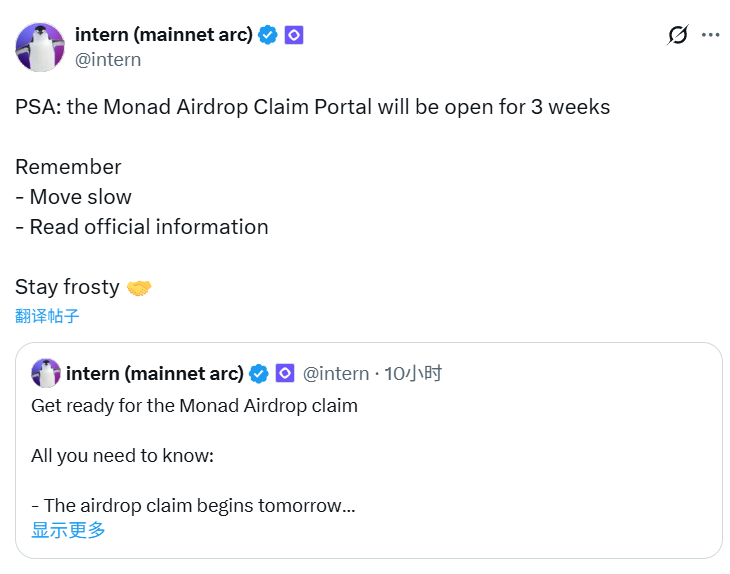This screenshot has width=730, height=574.
Task: Click the gray @intern handle under author name
Action: [108, 60]
